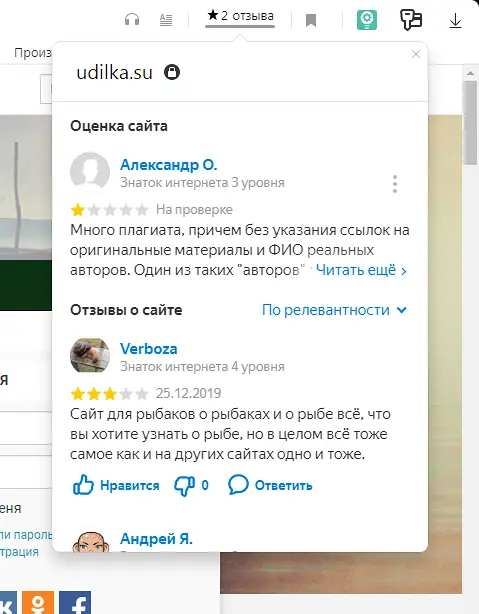Open downloads arrow icon
This screenshot has height=614, width=479.
click(455, 21)
